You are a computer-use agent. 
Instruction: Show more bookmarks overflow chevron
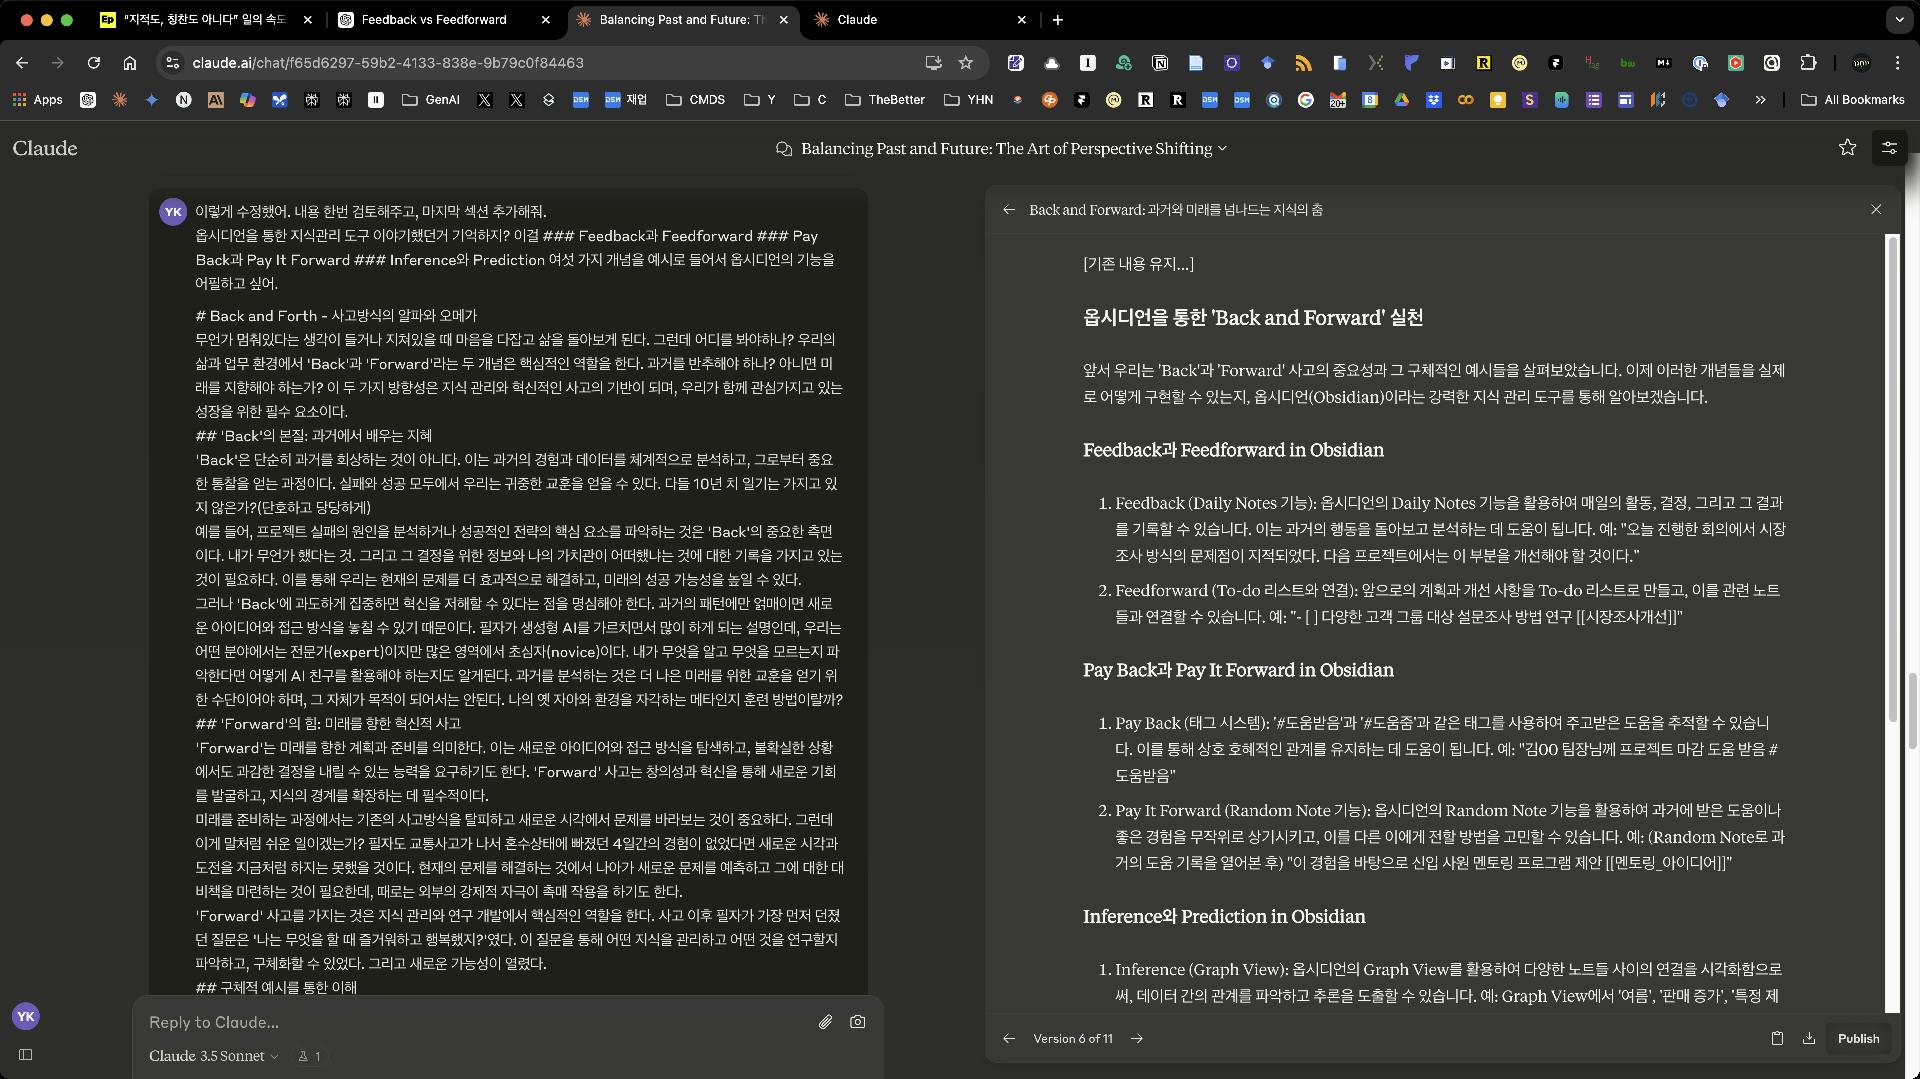pos(1760,100)
